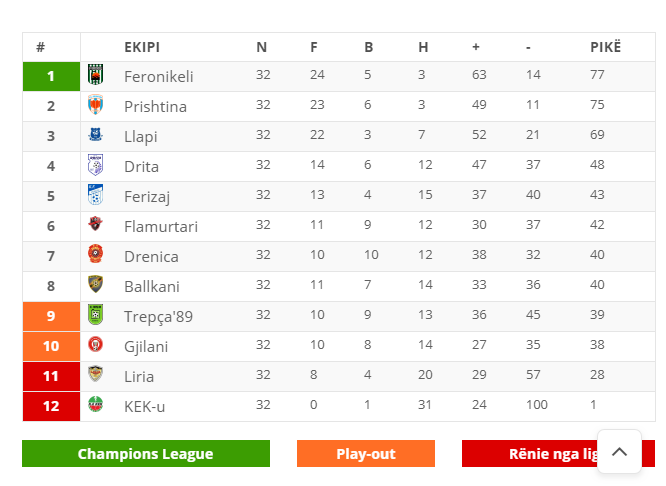Select the Feronikeli team name
Screen dimensions: 666x486
[x=158, y=76]
